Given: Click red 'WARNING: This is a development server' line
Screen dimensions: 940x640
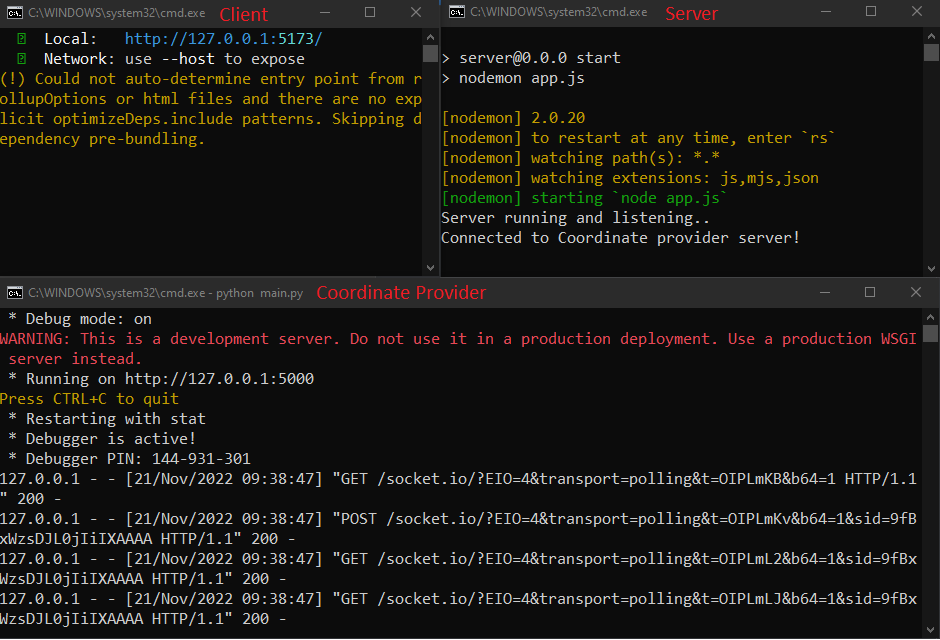Looking at the screenshot, I should pyautogui.click(x=459, y=339).
